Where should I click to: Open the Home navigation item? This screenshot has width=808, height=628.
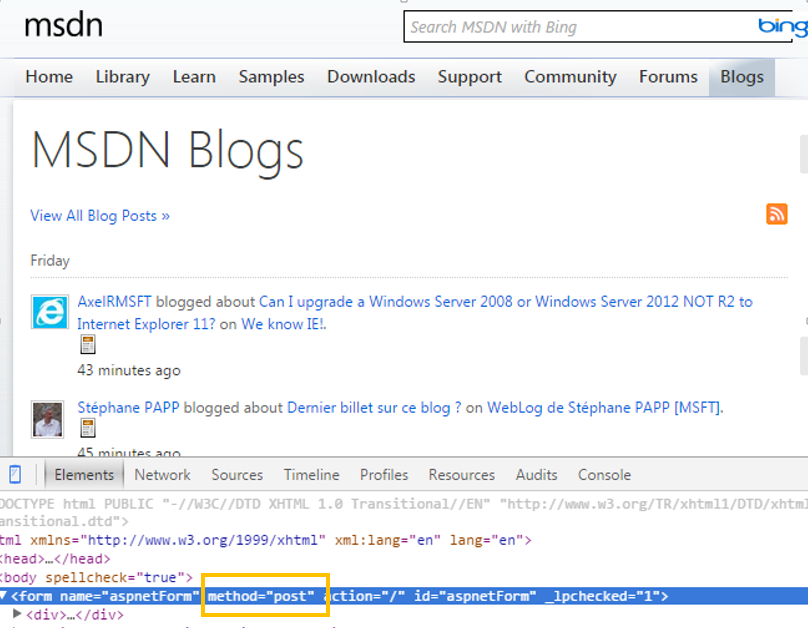(49, 77)
